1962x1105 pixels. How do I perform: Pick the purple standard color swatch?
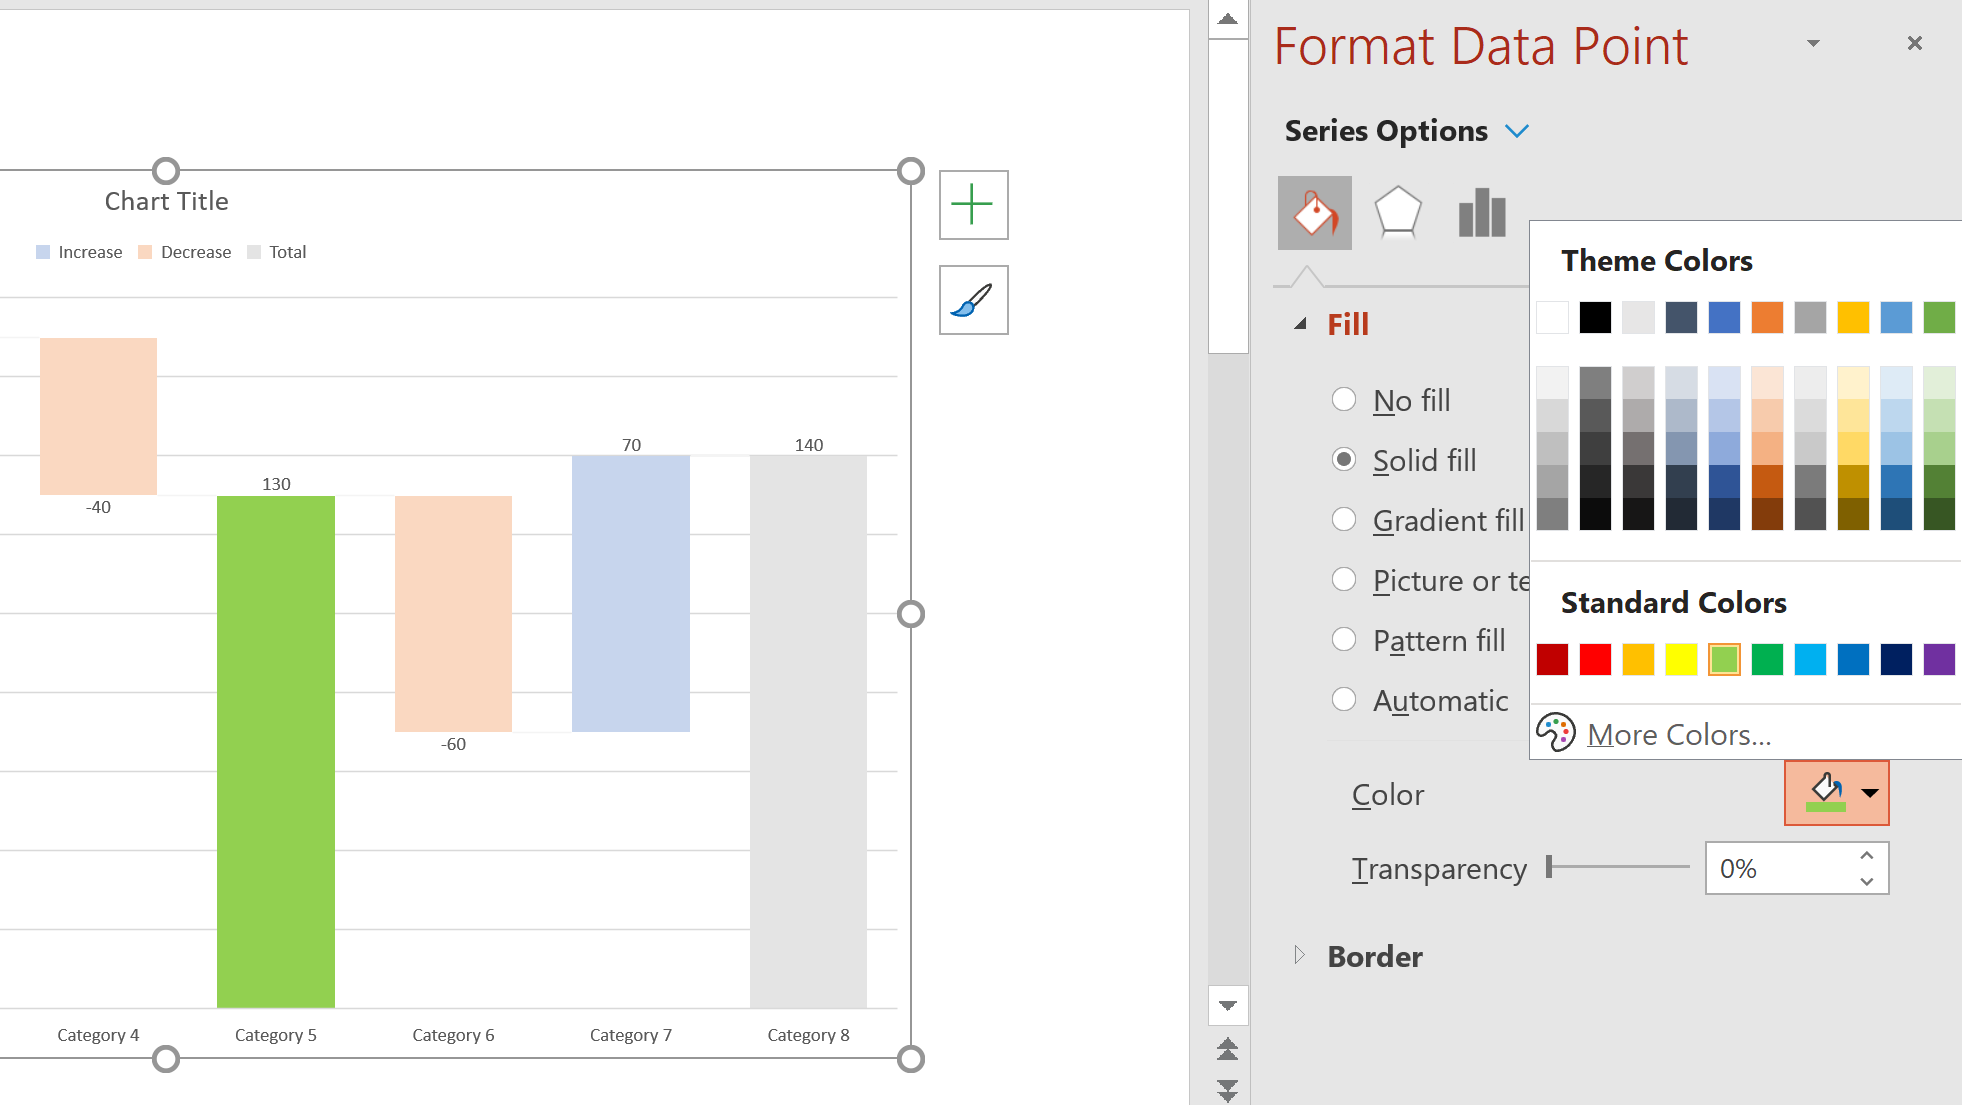1938,660
